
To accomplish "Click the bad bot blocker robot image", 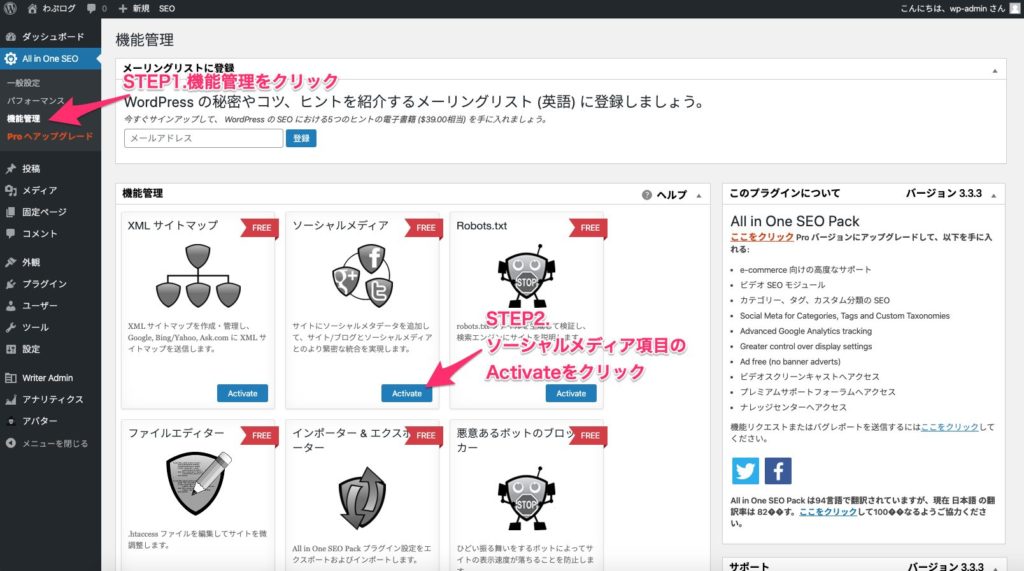I will coord(526,498).
